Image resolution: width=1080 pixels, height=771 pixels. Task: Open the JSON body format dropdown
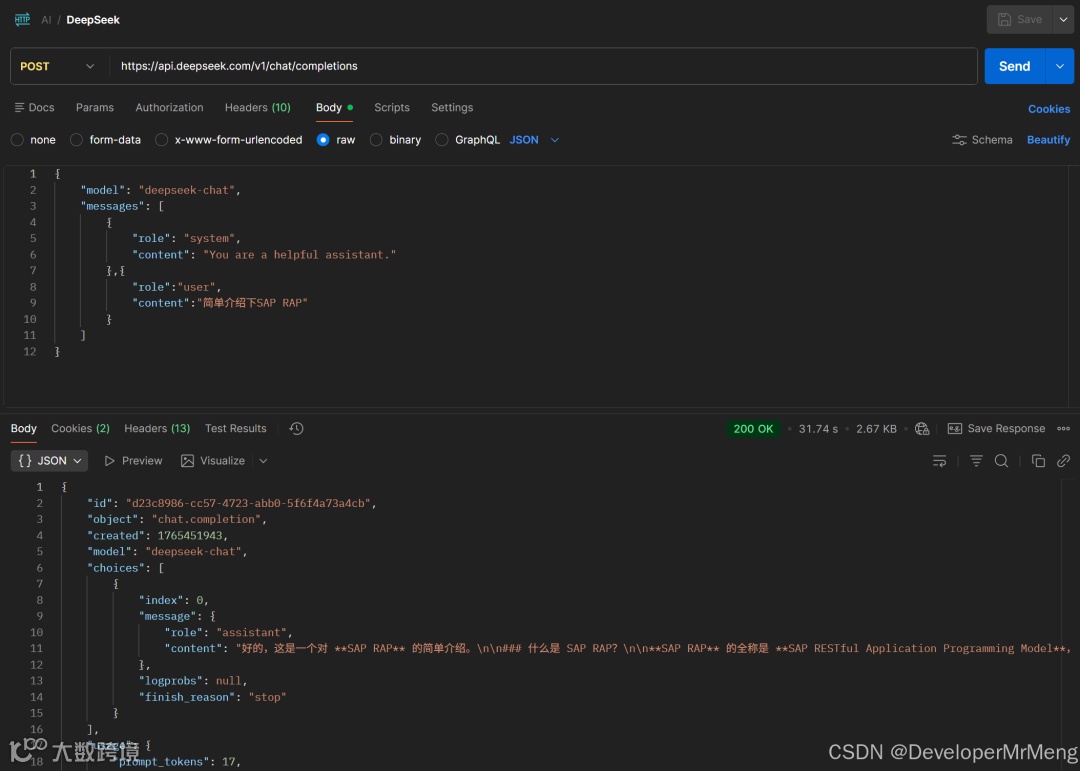(x=534, y=140)
